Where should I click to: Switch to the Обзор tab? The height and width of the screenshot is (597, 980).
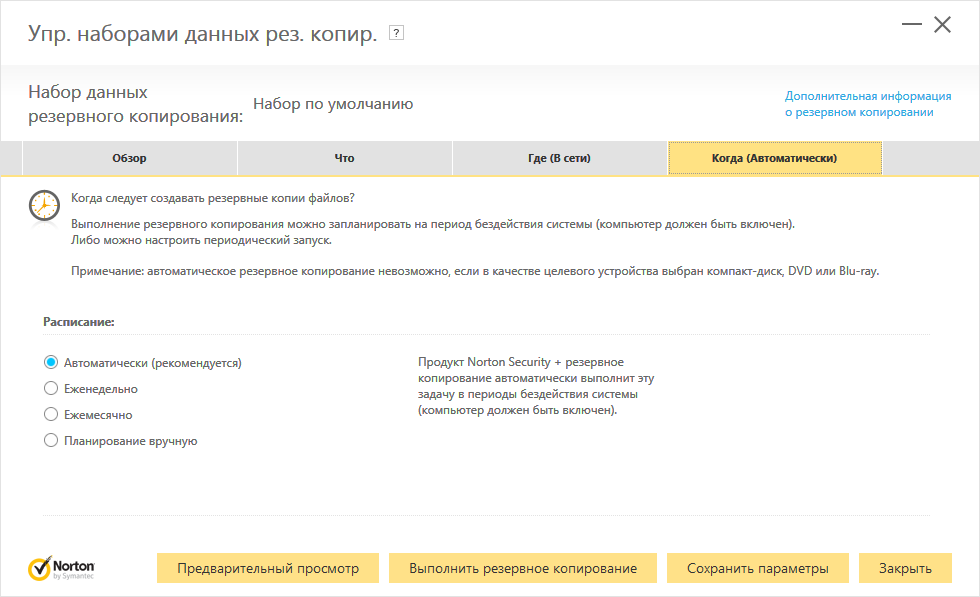tap(129, 158)
